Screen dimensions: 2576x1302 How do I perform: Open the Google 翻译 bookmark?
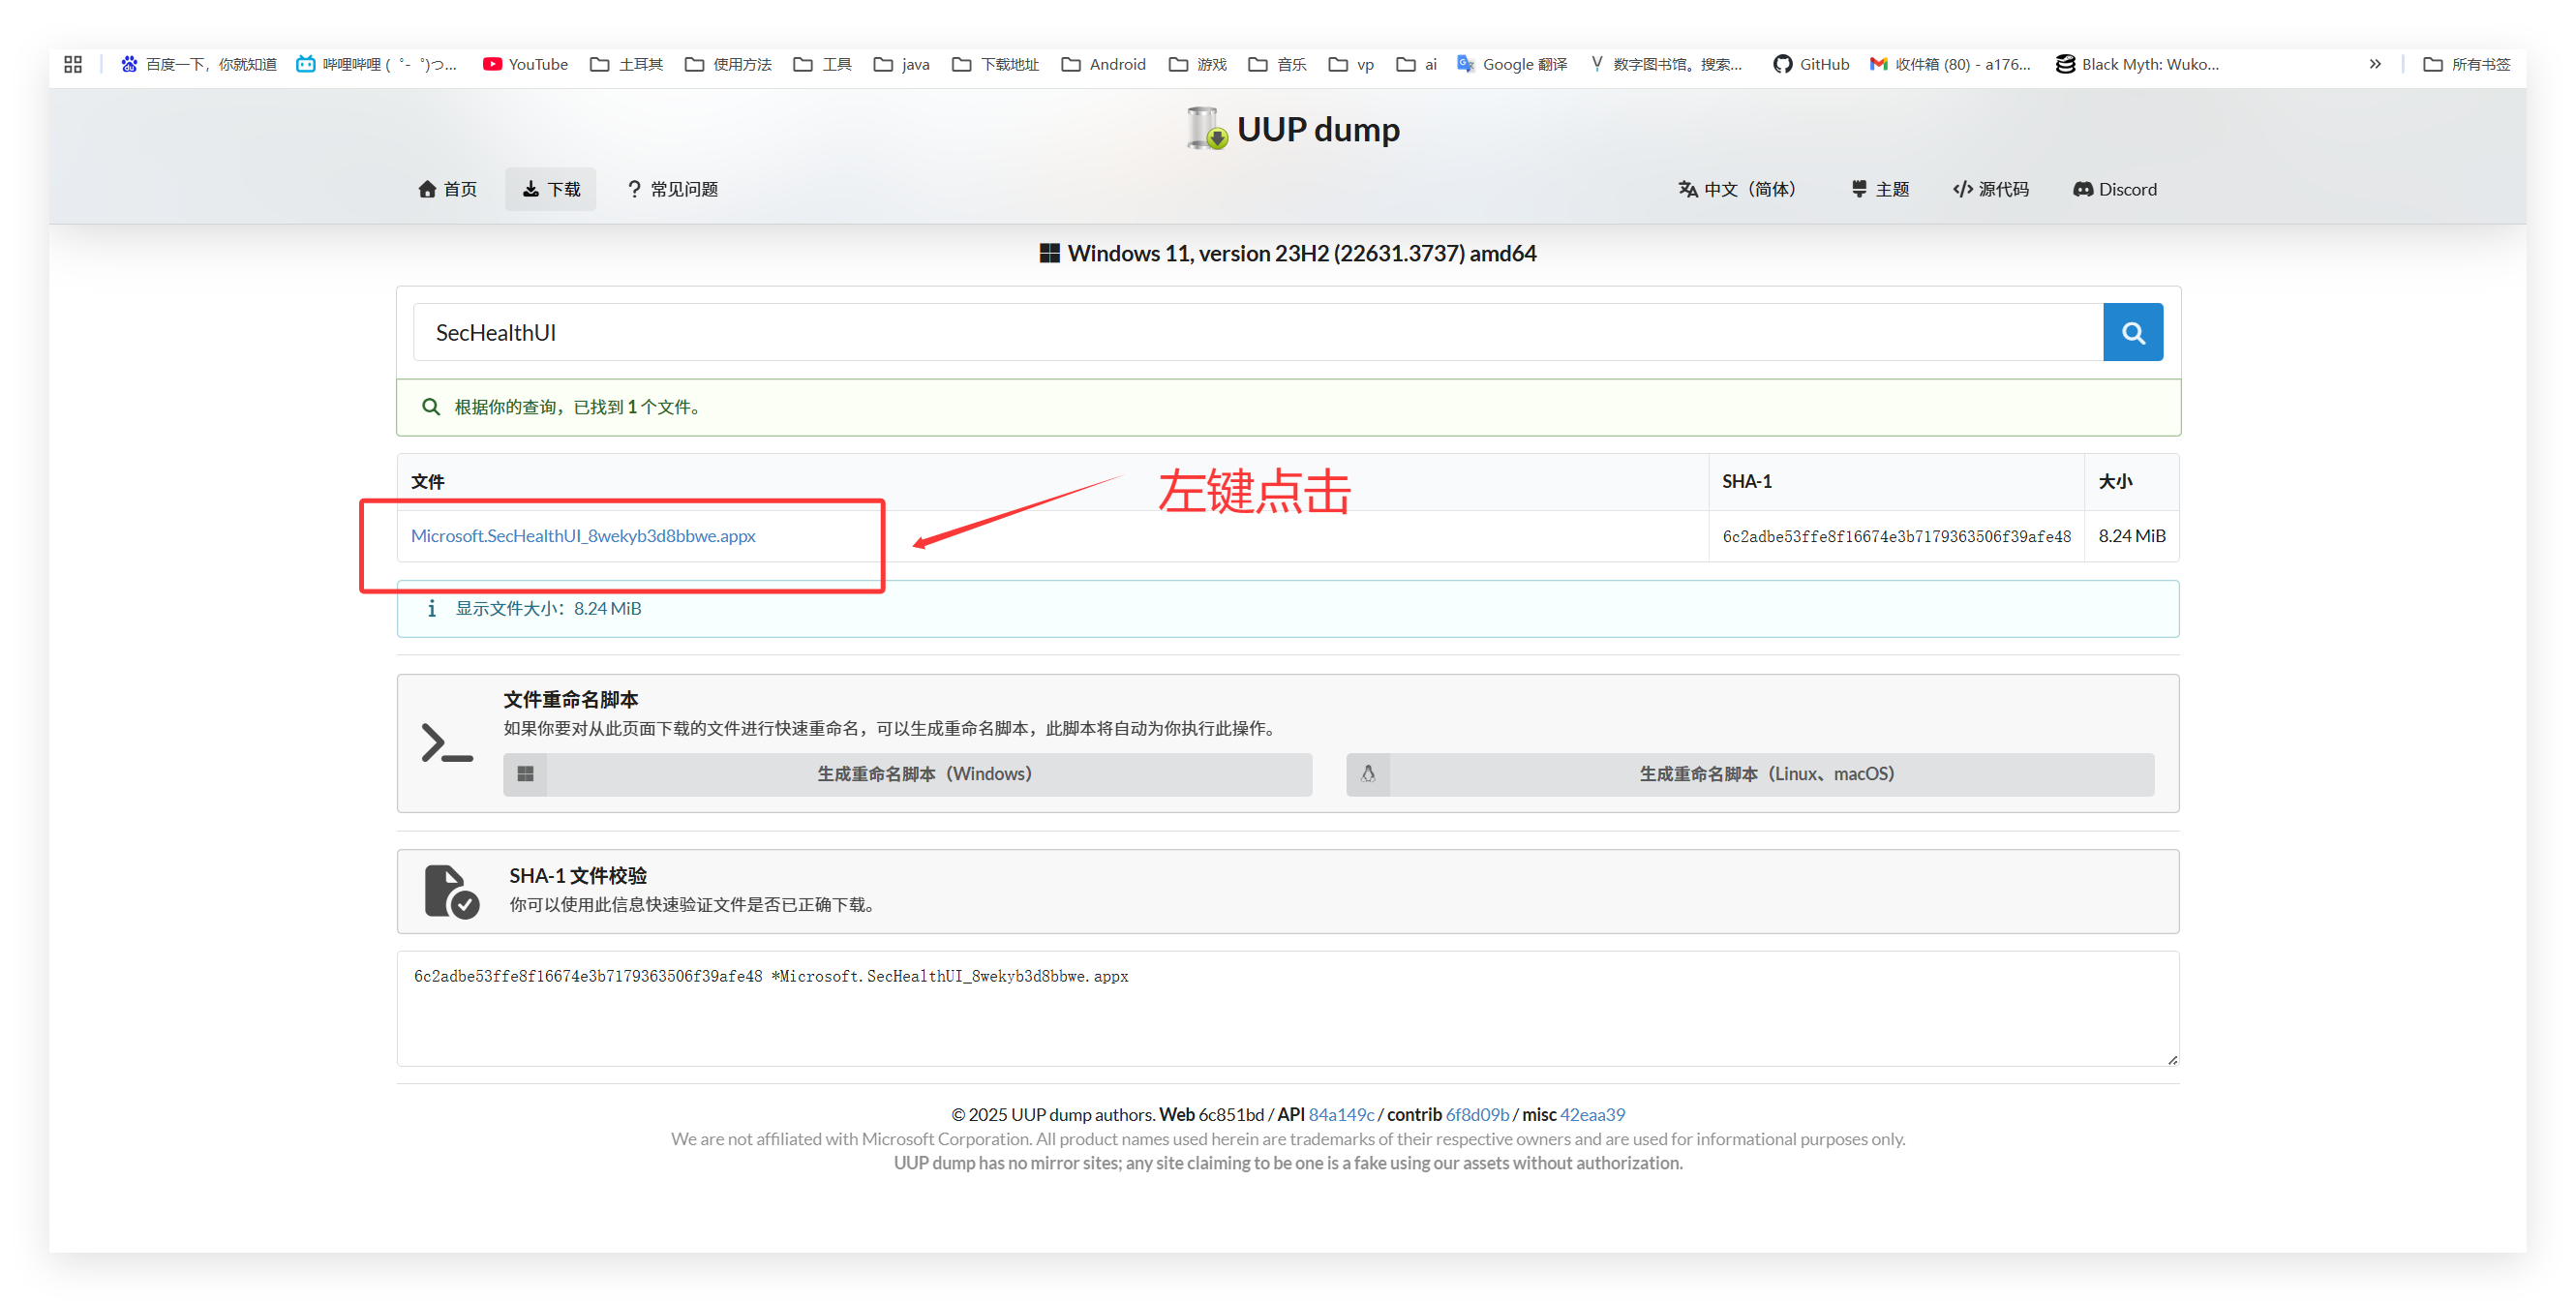[x=1512, y=64]
